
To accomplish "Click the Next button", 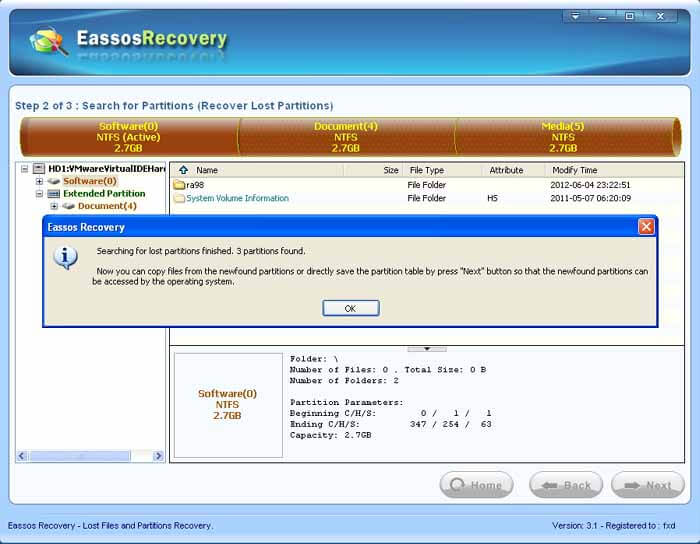I will pyautogui.click(x=647, y=485).
